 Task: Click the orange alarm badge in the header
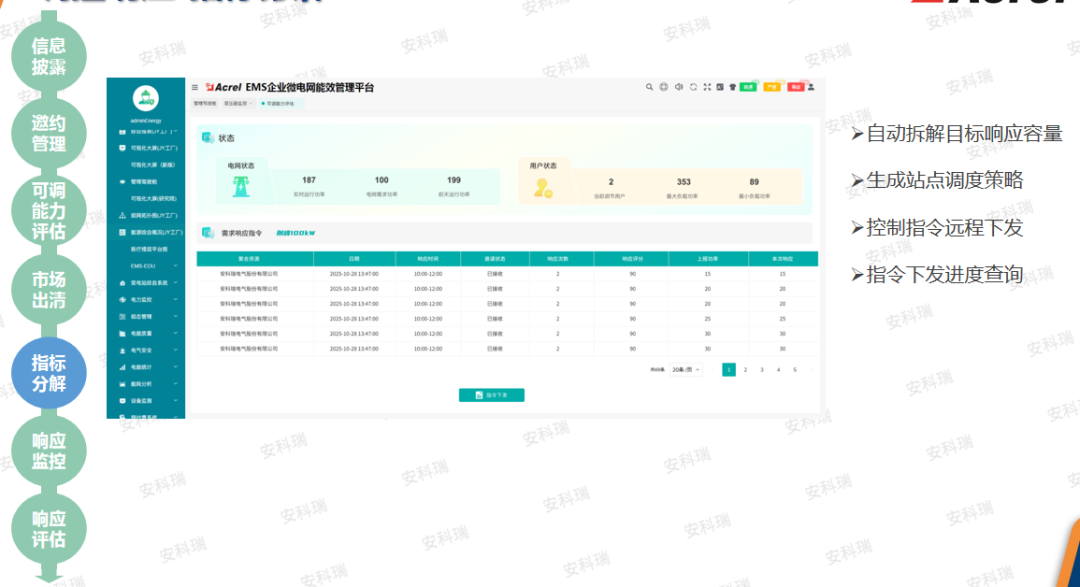point(772,87)
